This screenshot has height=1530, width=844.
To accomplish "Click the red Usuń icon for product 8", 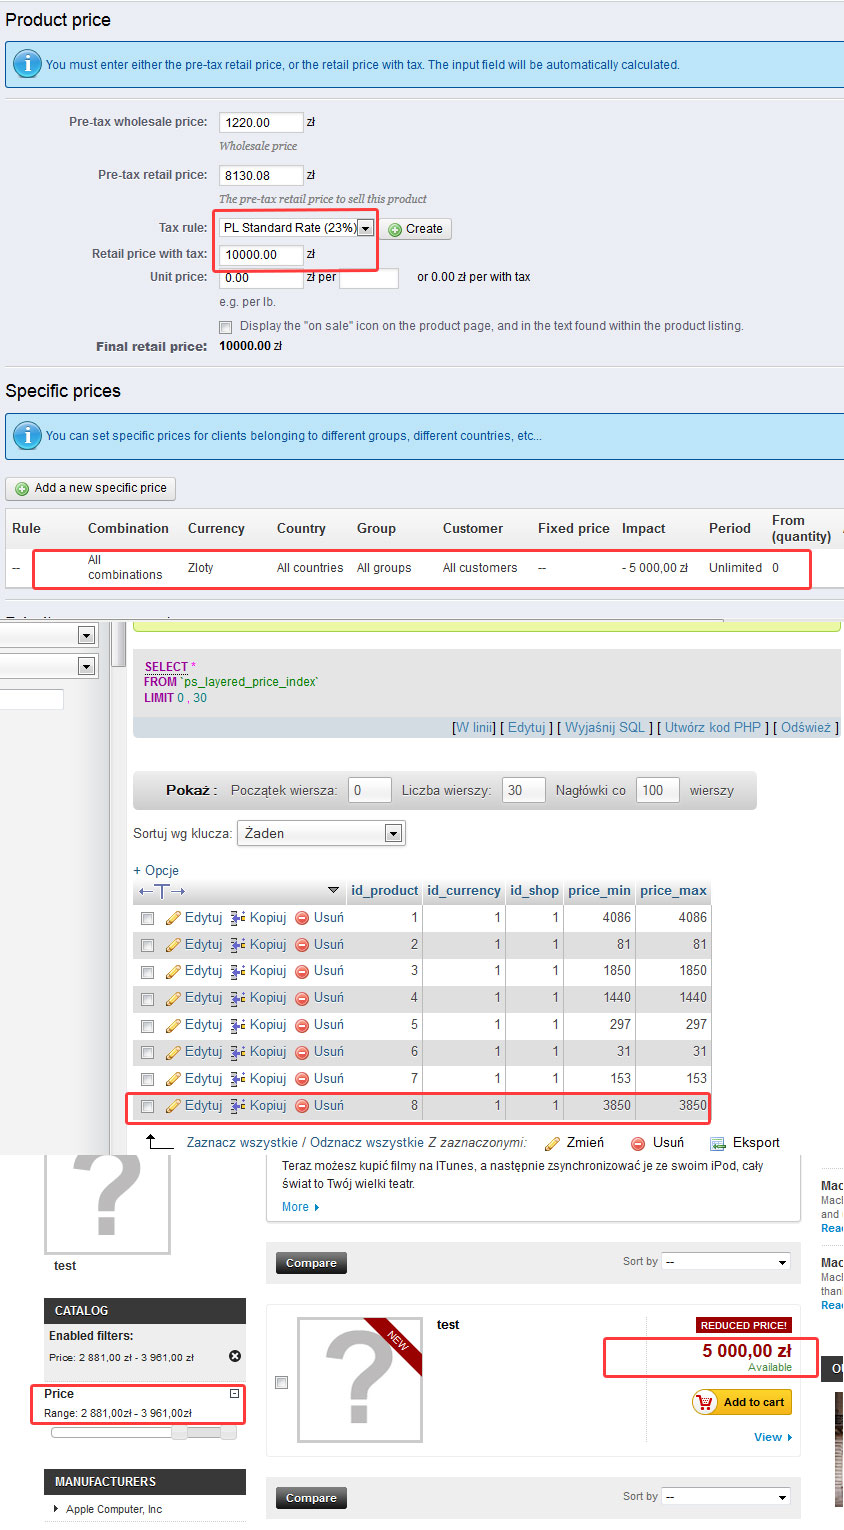I will pos(302,1106).
